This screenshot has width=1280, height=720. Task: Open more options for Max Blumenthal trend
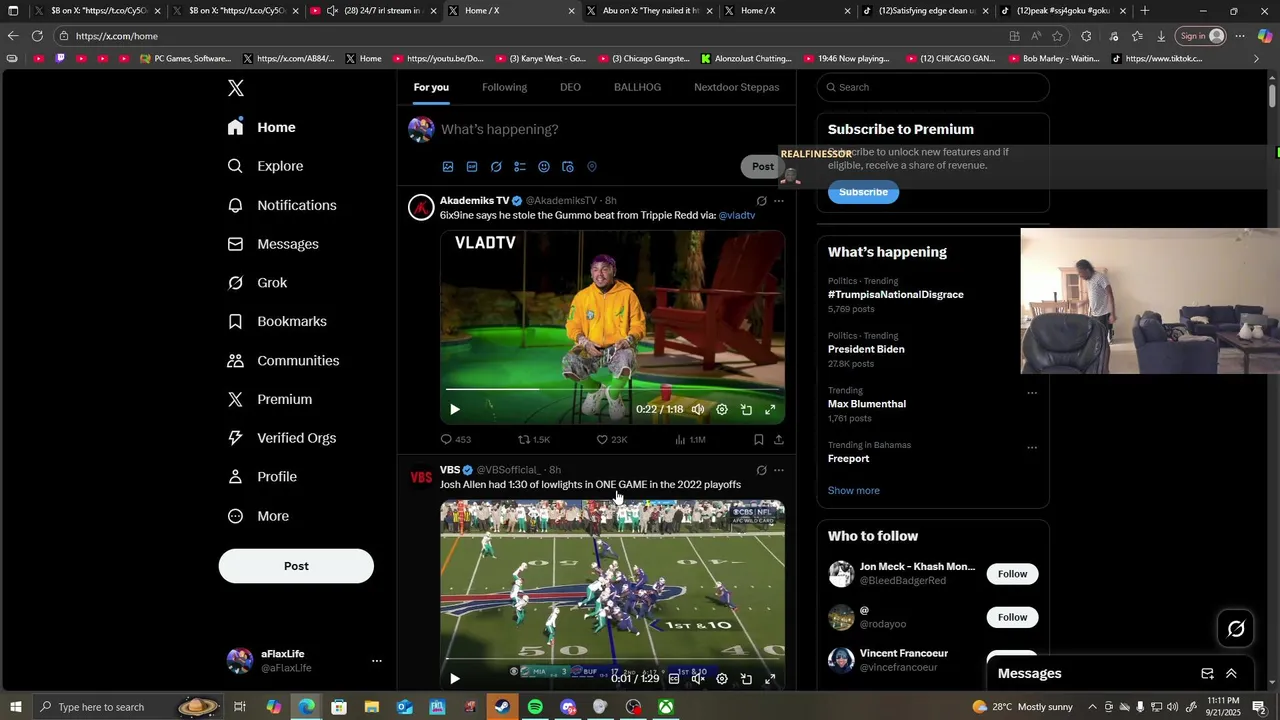1032,393
